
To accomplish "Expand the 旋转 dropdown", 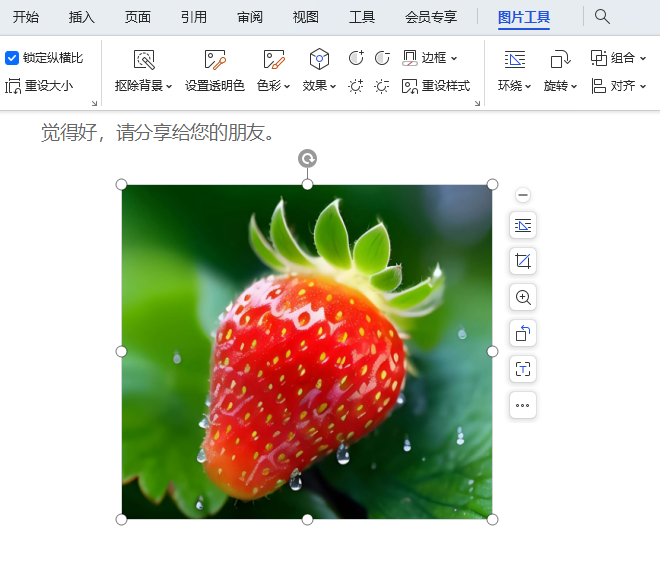I will (574, 86).
